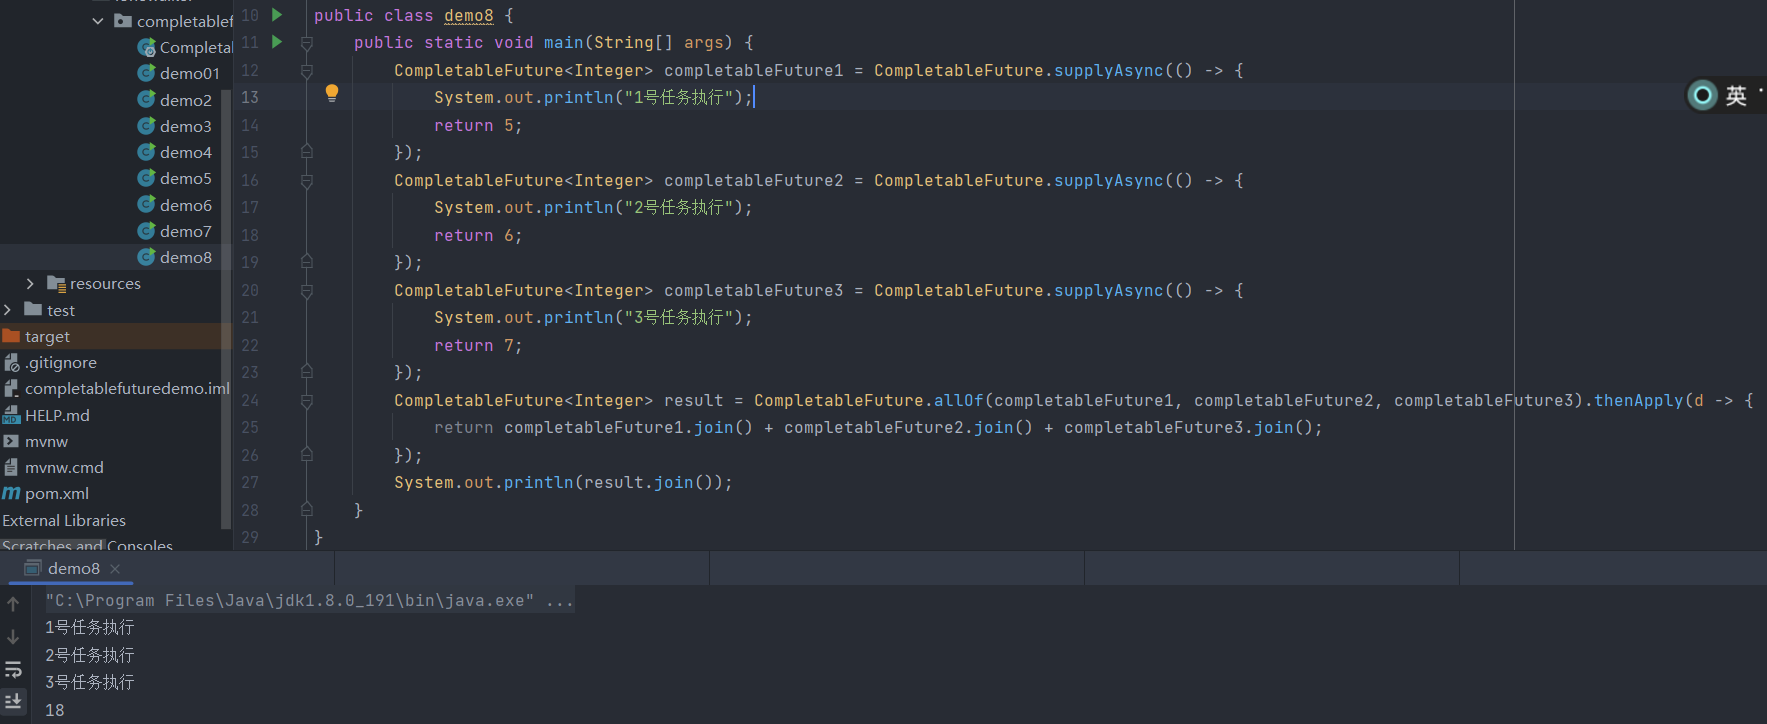Viewport: 1767px width, 724px height.
Task: Open the demo01 class file
Action: pos(188,74)
